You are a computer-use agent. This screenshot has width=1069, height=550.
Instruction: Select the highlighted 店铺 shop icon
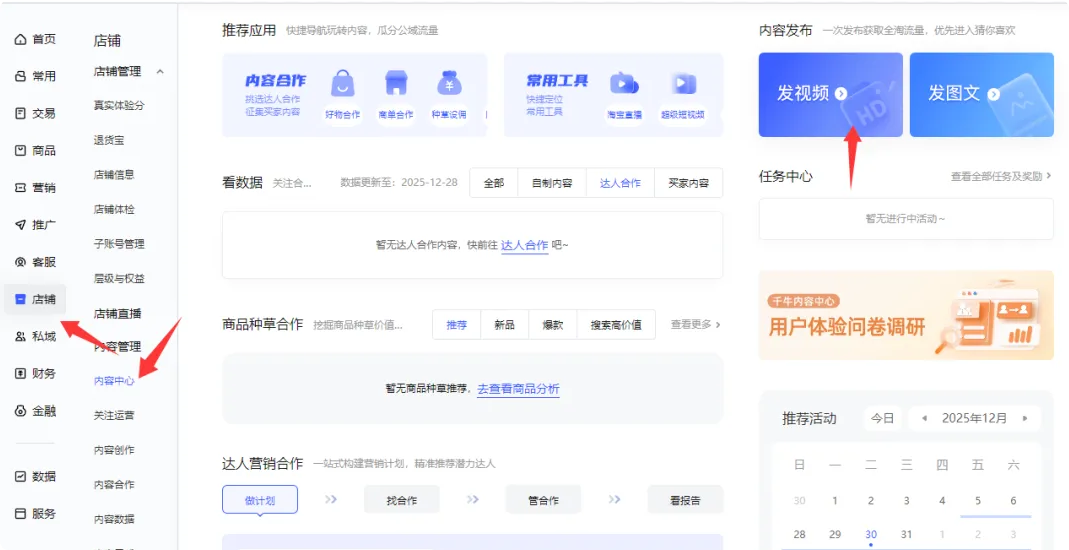tap(20, 299)
